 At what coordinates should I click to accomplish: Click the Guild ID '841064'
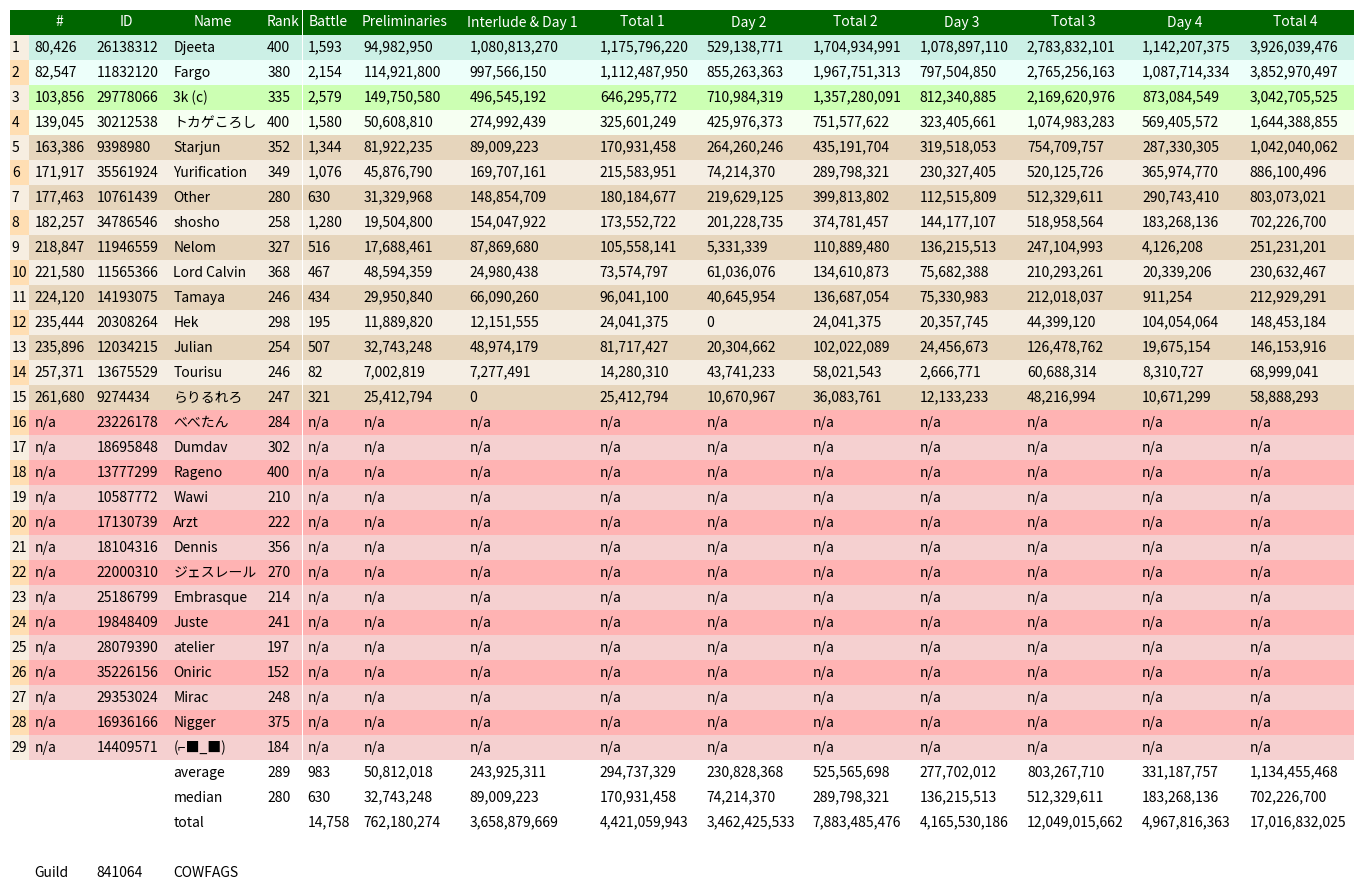(119, 872)
